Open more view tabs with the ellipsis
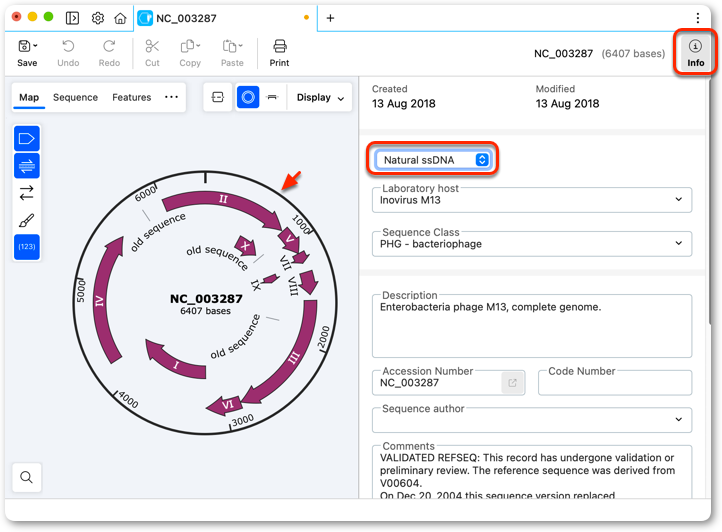722x532 pixels. tap(171, 97)
